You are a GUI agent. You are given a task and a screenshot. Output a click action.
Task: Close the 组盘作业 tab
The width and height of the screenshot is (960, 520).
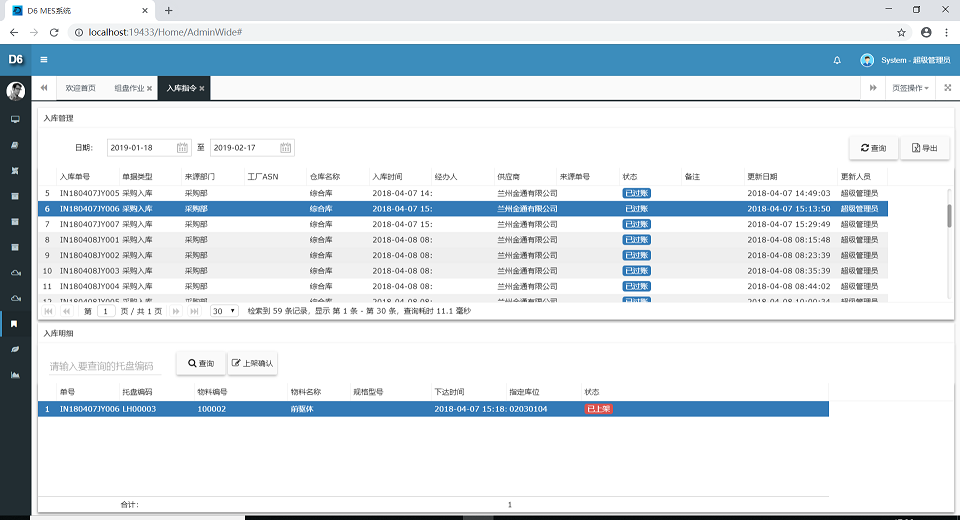point(149,88)
